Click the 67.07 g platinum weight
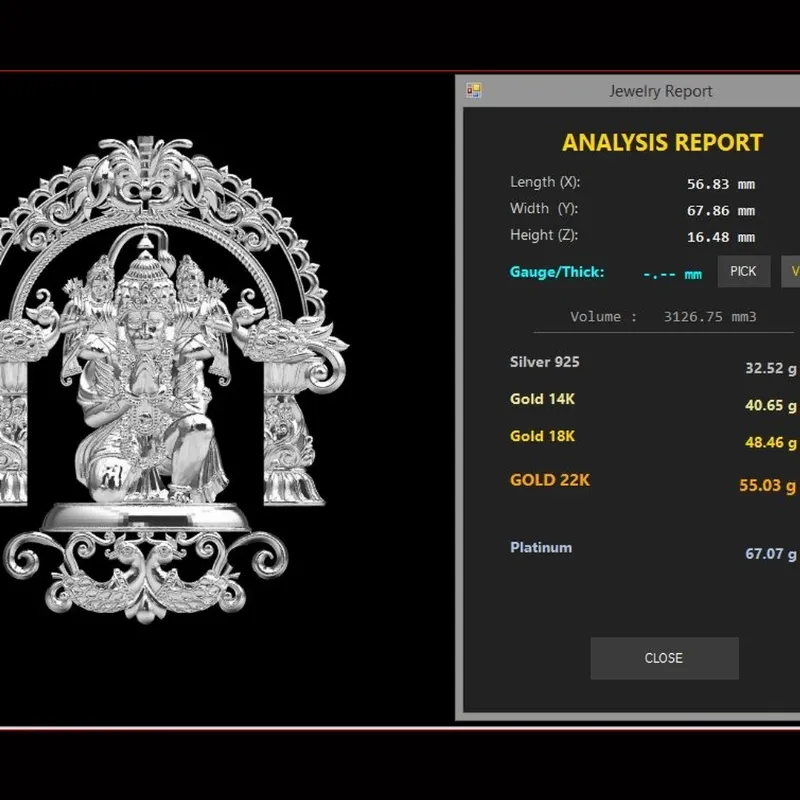 click(x=770, y=554)
